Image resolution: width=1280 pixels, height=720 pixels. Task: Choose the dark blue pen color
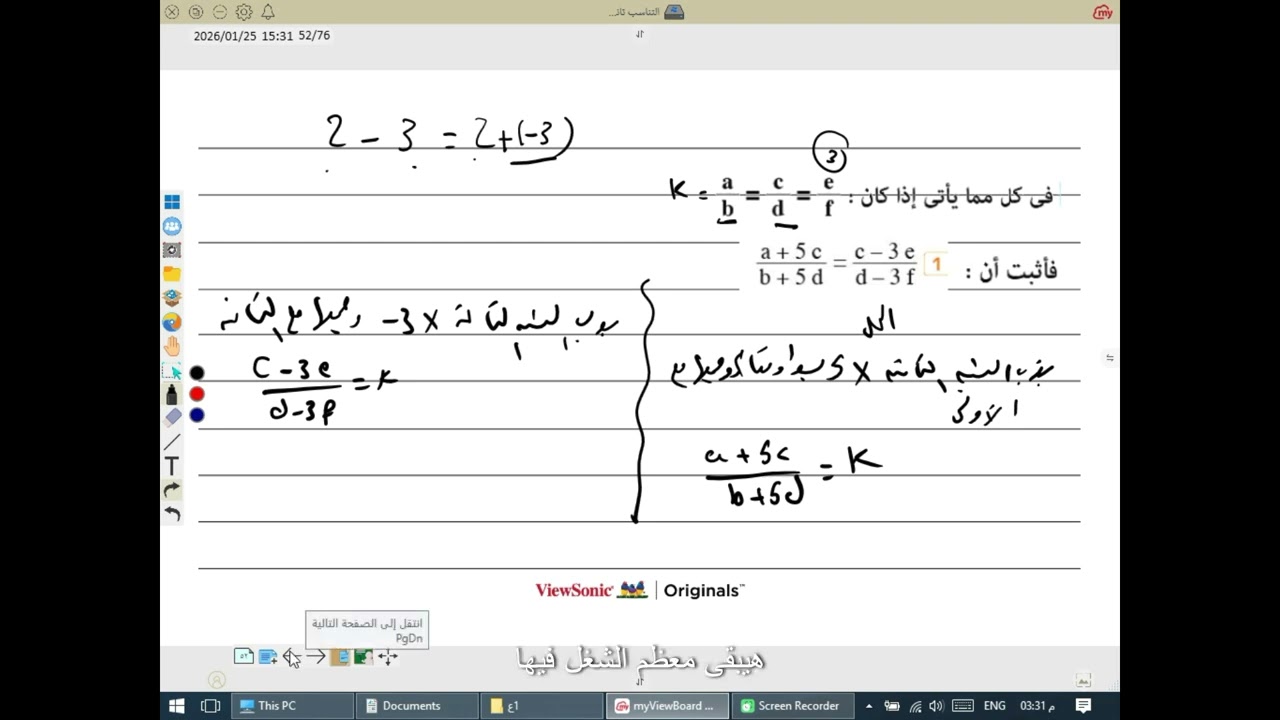click(x=197, y=415)
